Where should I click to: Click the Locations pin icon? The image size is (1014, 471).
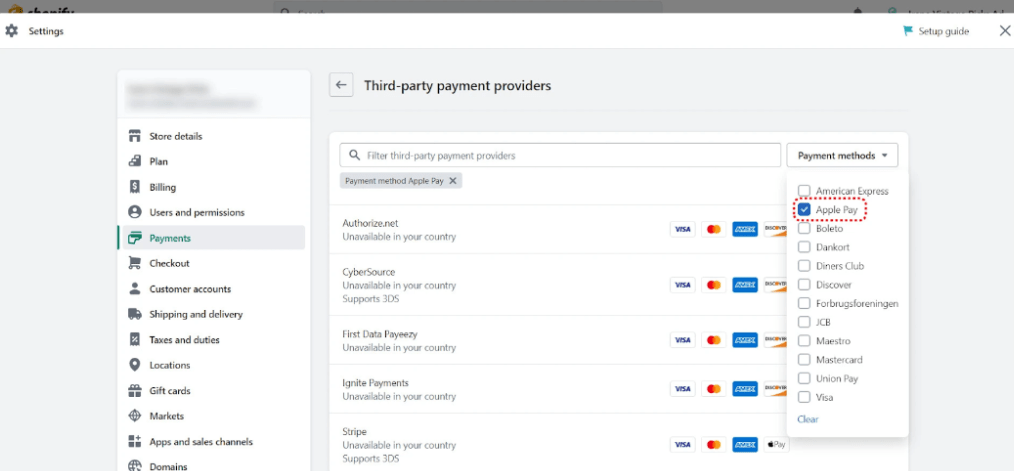[135, 365]
